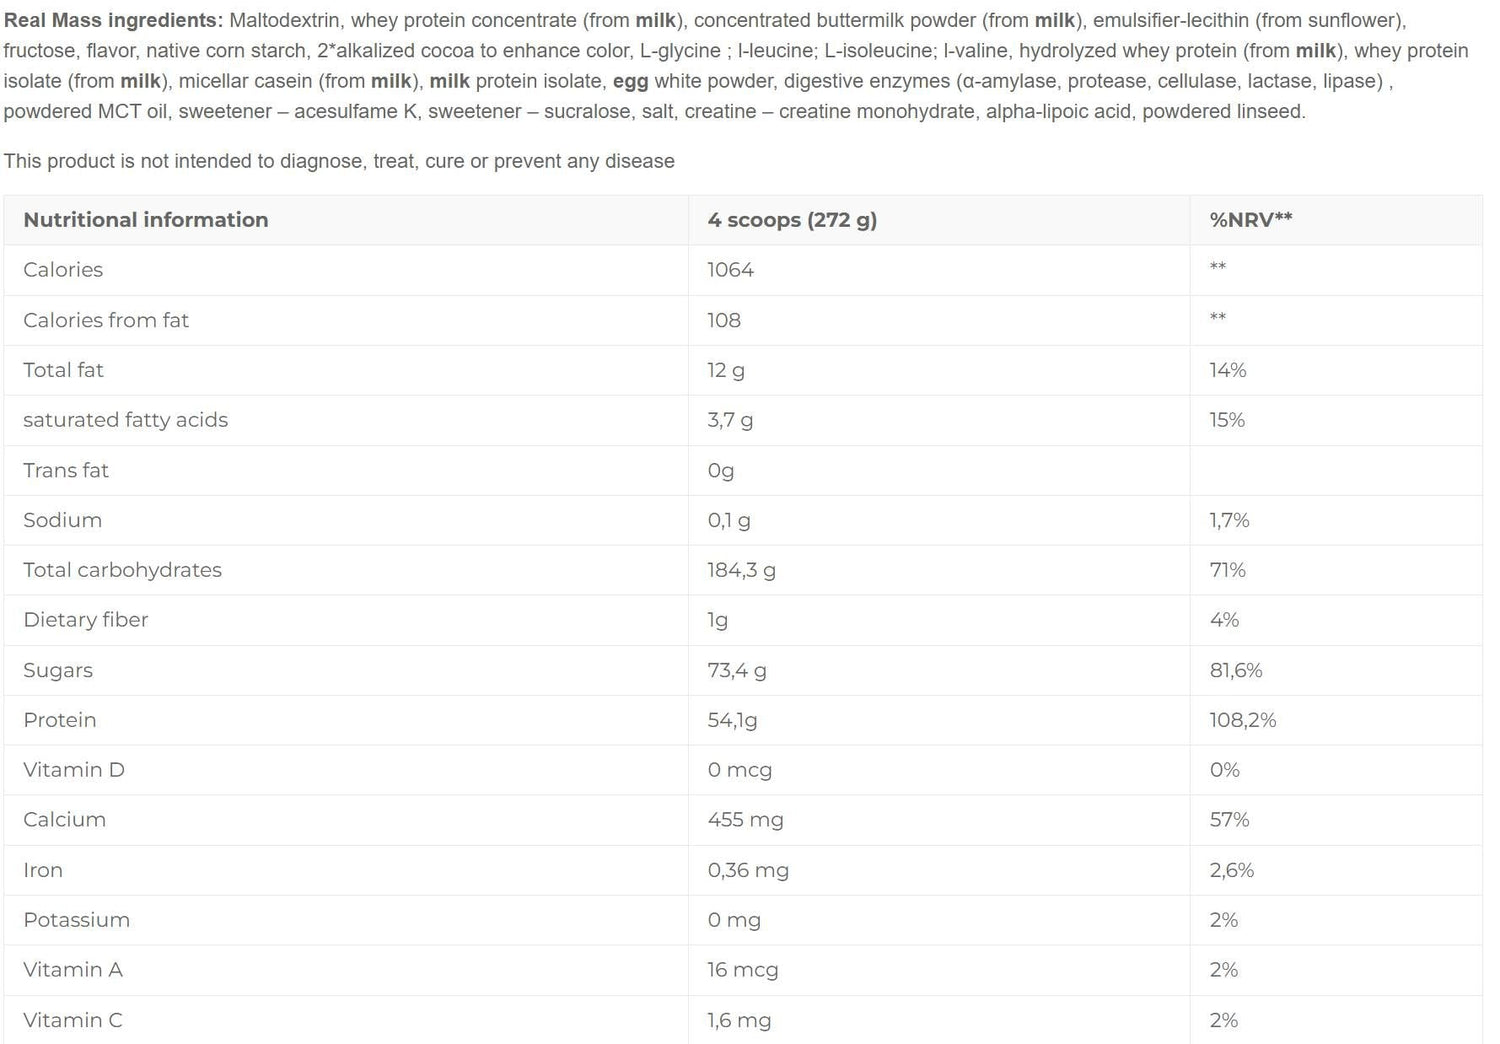Select the 'Nutritional information' table header
1500x1044 pixels.
tap(146, 220)
